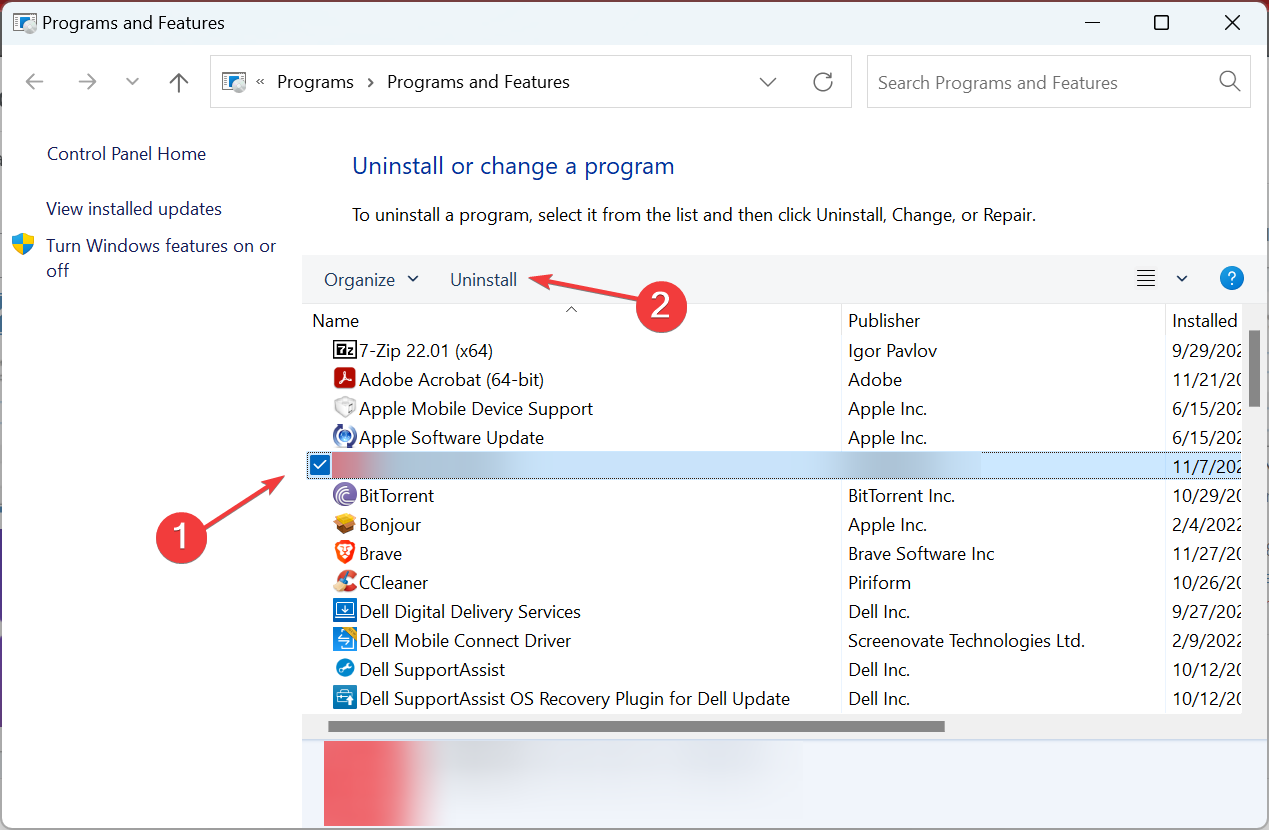Click the Piriform publisher cell
The width and height of the screenshot is (1269, 830).
(879, 582)
